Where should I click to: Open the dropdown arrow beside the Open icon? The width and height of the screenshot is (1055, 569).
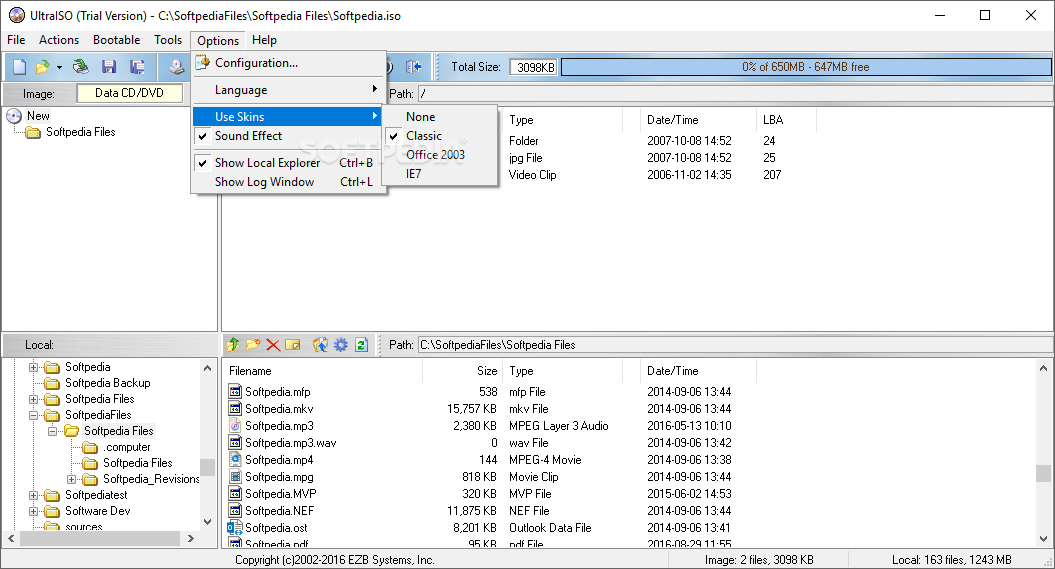(59, 67)
